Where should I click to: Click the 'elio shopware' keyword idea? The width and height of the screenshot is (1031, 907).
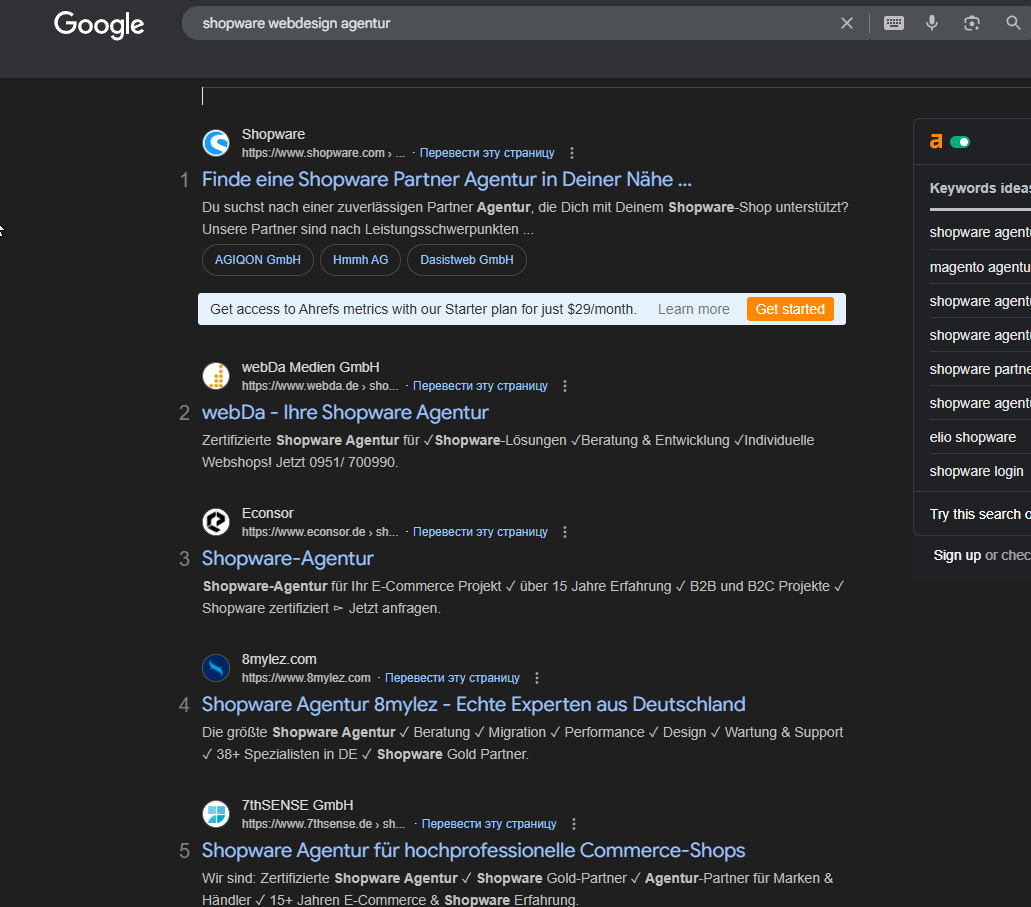tap(972, 437)
